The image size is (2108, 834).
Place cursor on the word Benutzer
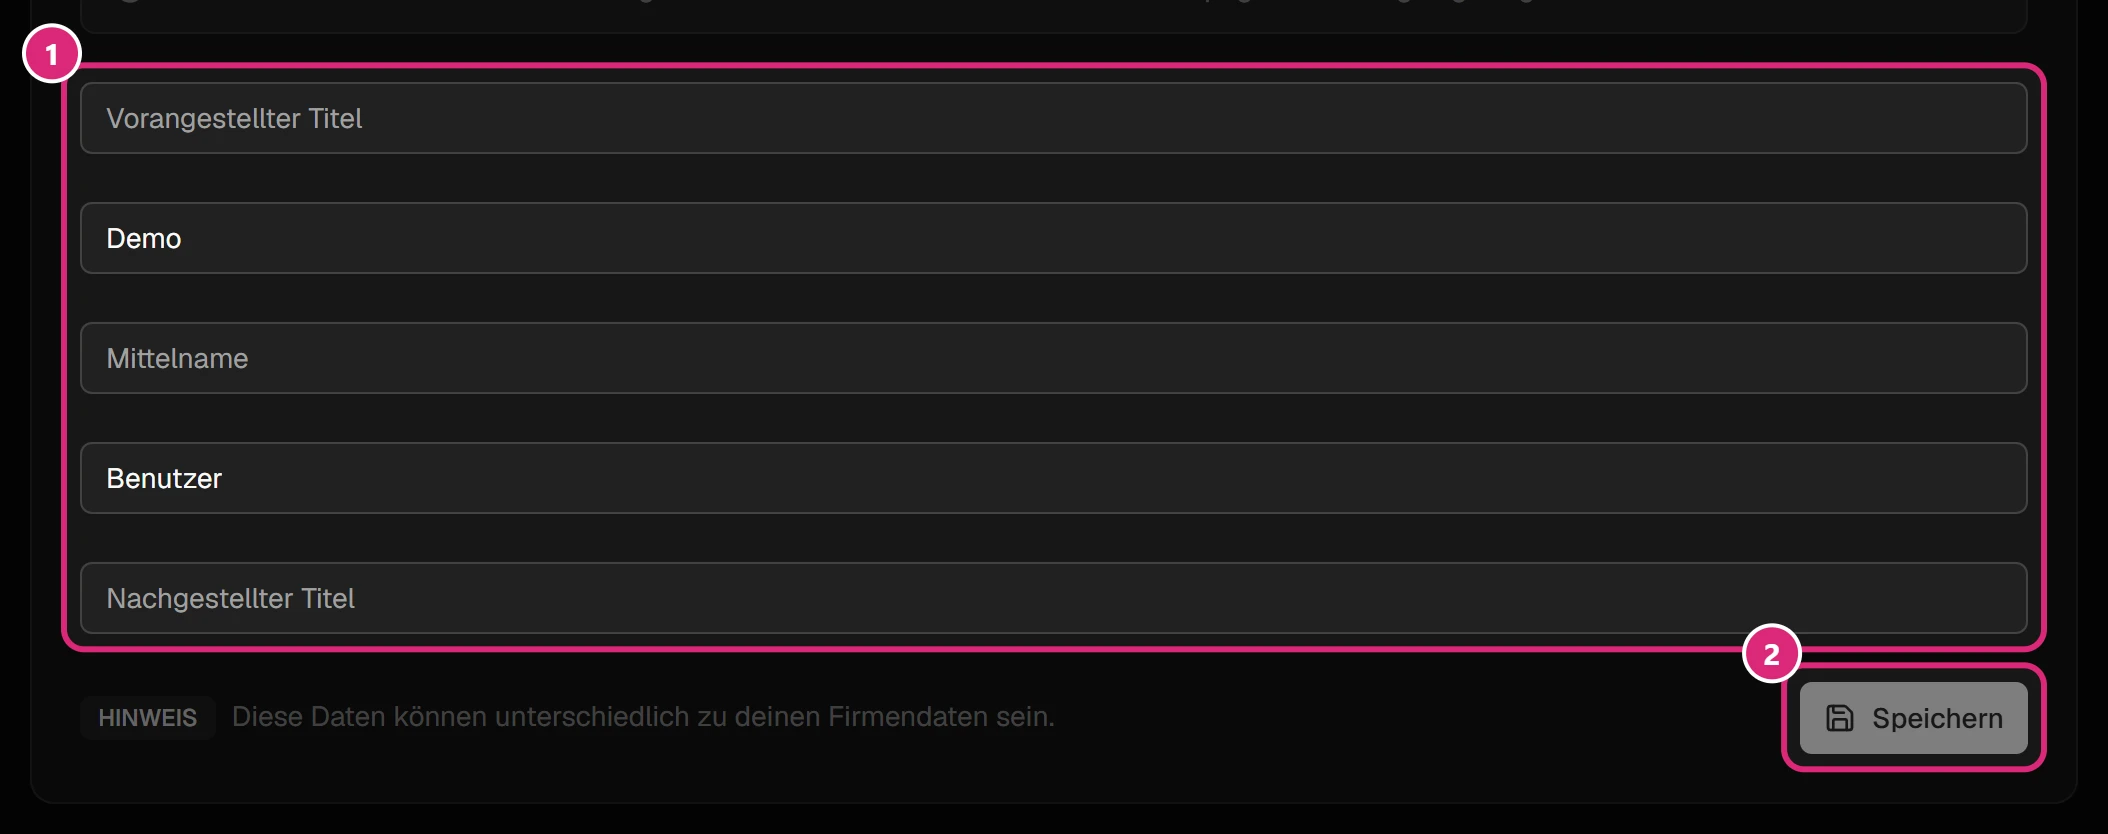(164, 478)
